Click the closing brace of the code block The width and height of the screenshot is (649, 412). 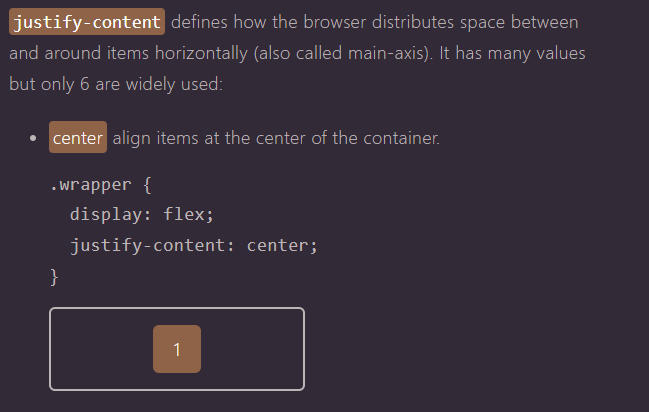coord(54,277)
